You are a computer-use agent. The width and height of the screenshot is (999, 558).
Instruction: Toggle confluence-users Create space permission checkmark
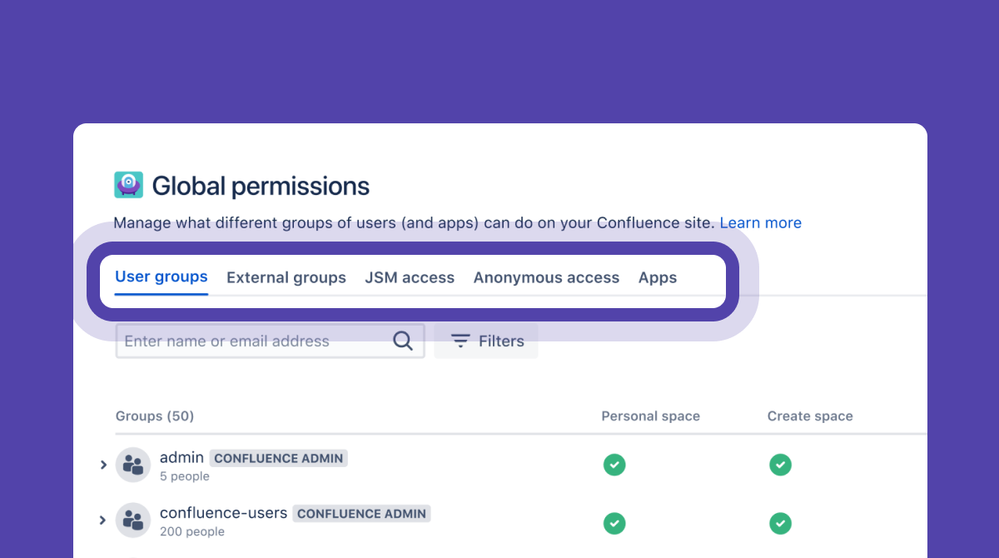(x=780, y=523)
